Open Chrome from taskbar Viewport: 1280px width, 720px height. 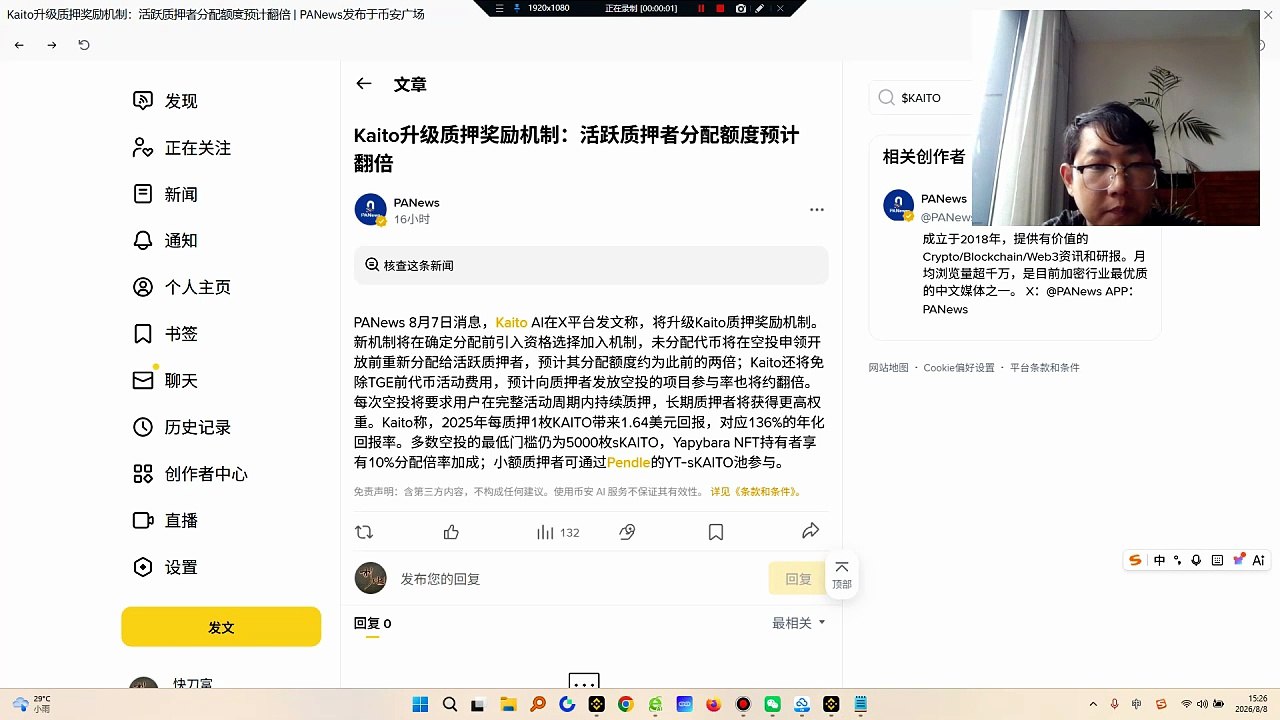[x=625, y=704]
